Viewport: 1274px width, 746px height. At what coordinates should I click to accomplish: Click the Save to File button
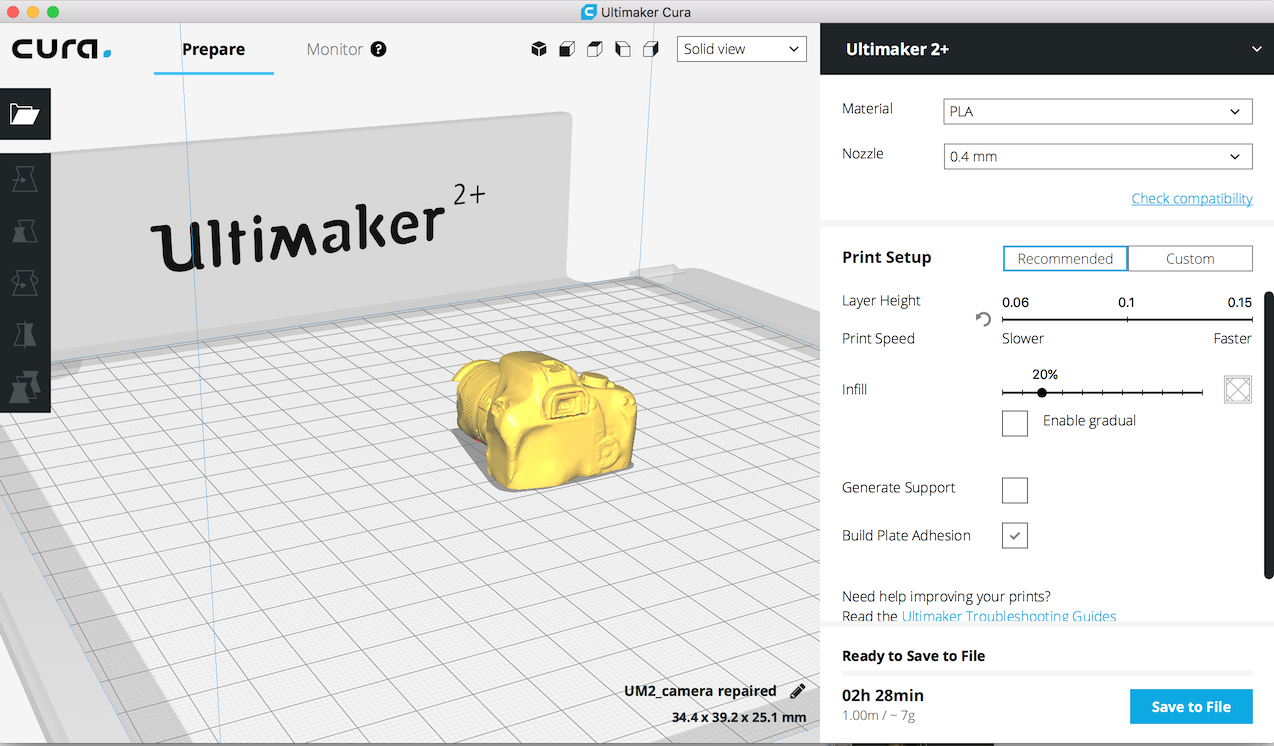pos(1191,706)
